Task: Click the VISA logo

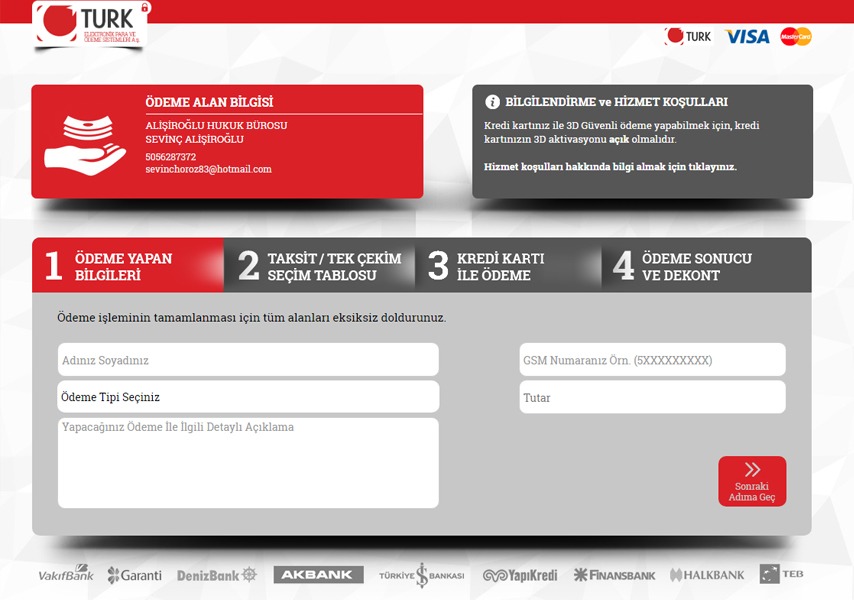Action: [x=747, y=36]
